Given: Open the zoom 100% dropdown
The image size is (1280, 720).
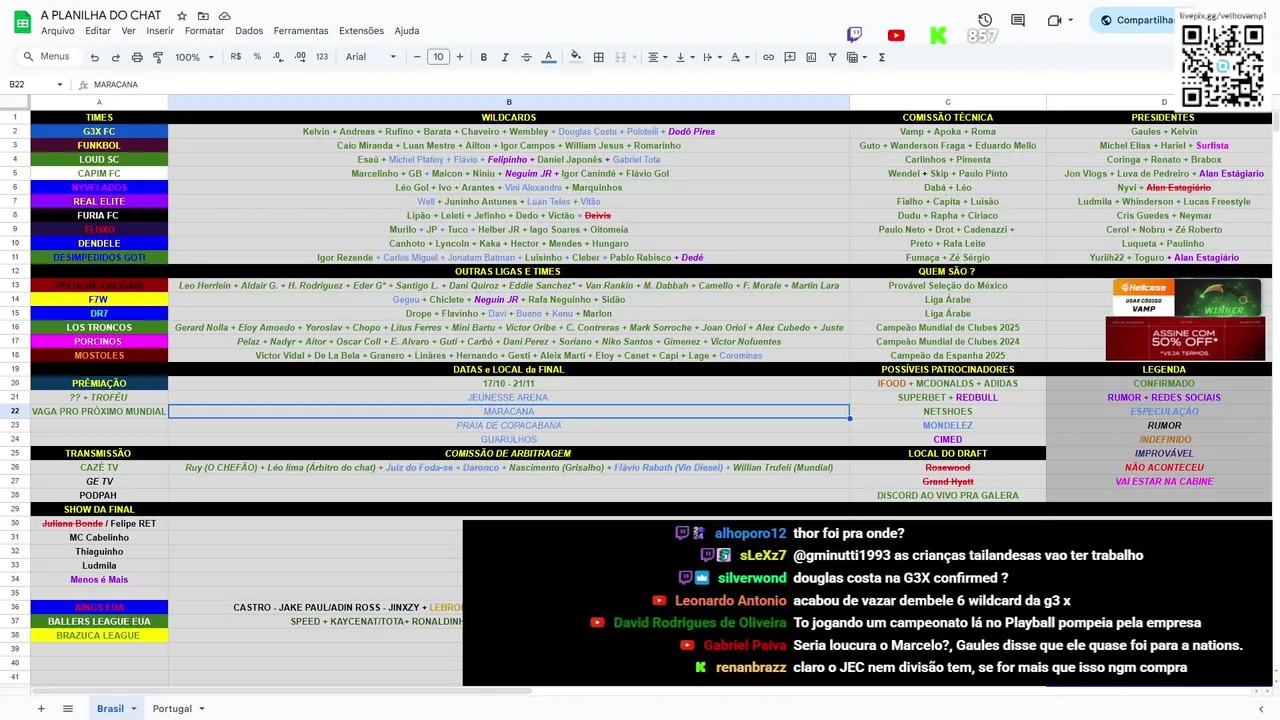Looking at the screenshot, I should tap(195, 57).
